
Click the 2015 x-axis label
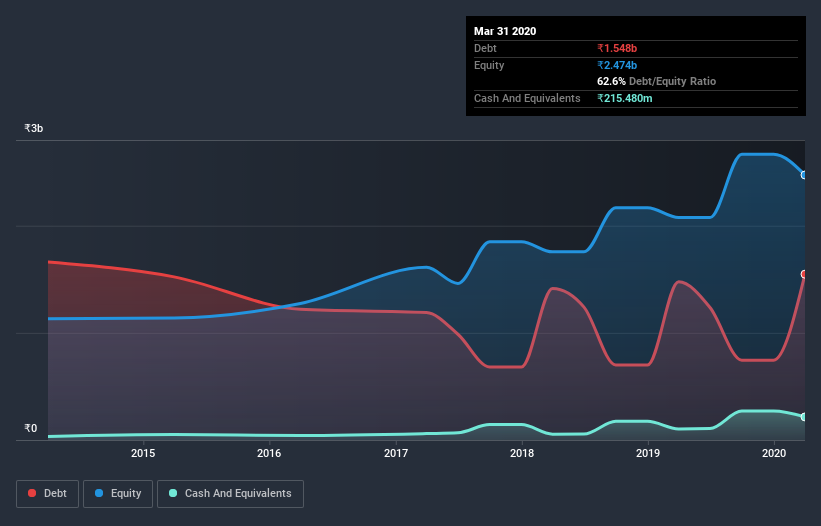pyautogui.click(x=143, y=453)
